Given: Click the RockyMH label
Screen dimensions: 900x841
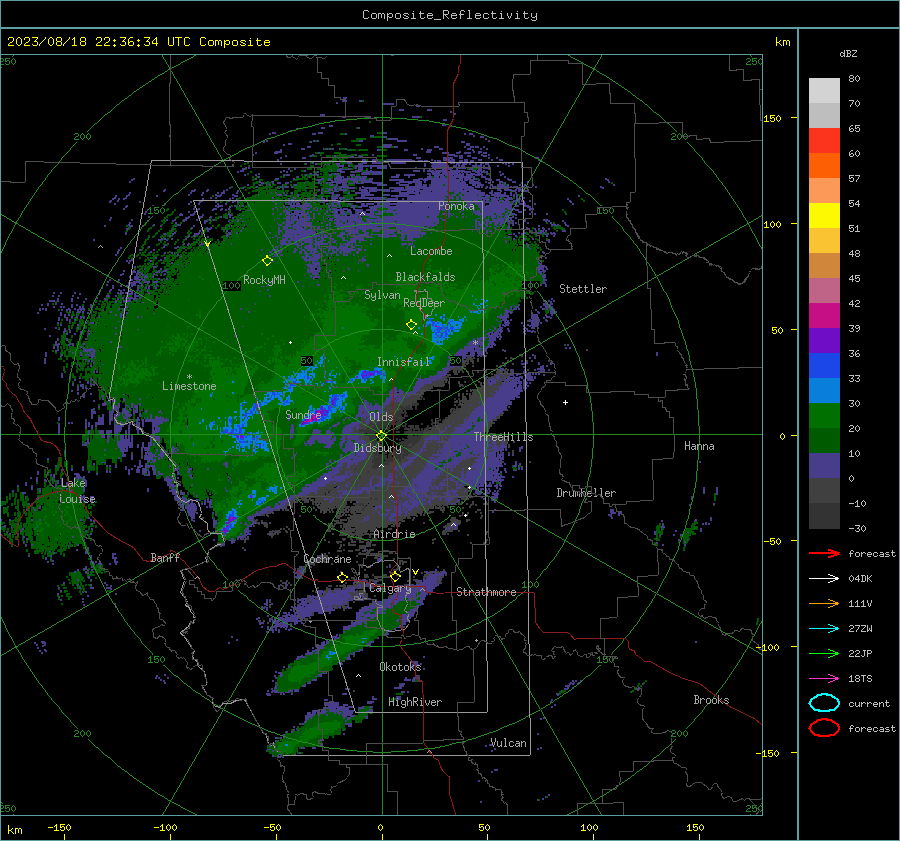Looking at the screenshot, I should coord(264,280).
